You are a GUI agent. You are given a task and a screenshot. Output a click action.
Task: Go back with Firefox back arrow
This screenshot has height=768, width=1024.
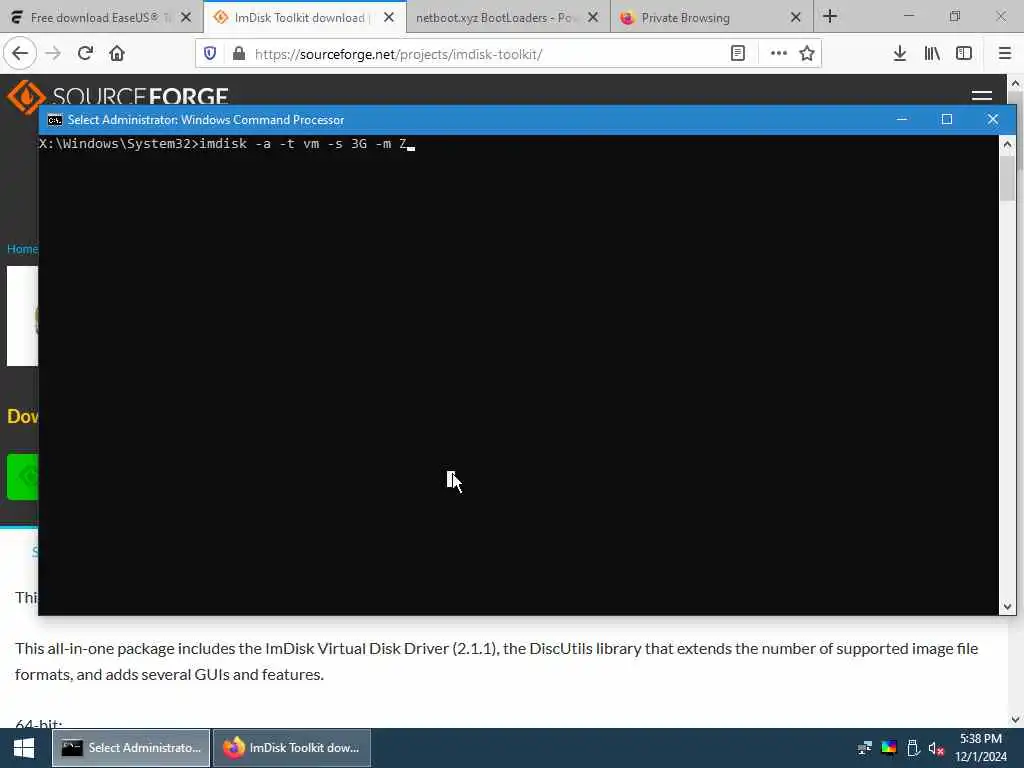[20, 54]
